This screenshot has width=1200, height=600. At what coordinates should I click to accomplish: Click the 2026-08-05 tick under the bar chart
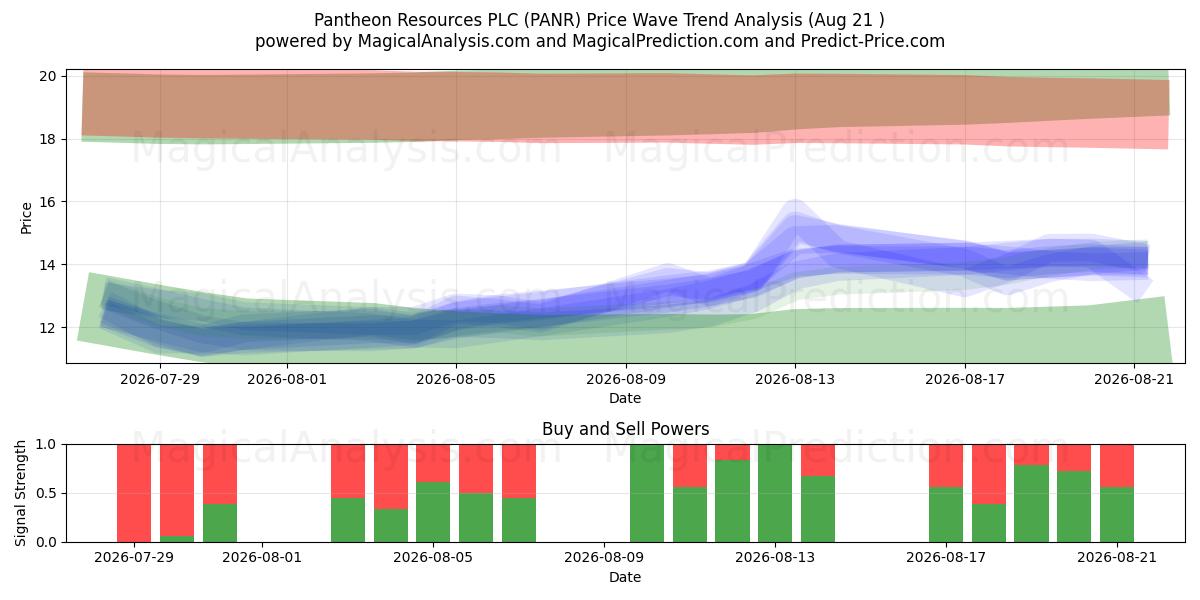433,558
